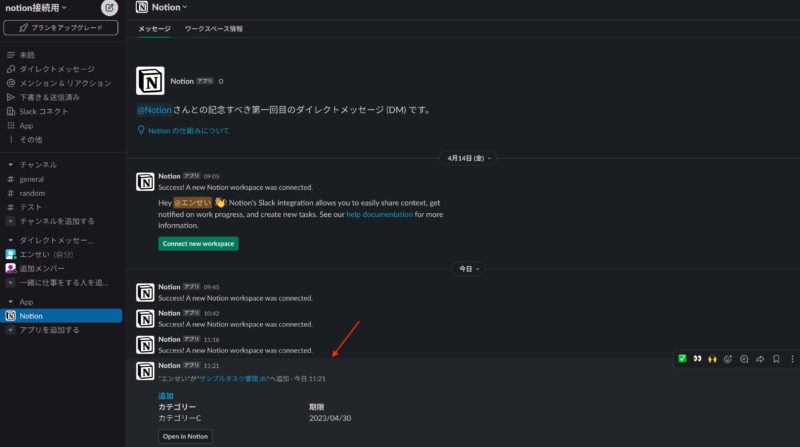React with the raised hands emoji
Image resolution: width=800 pixels, height=447 pixels.
coord(712,359)
